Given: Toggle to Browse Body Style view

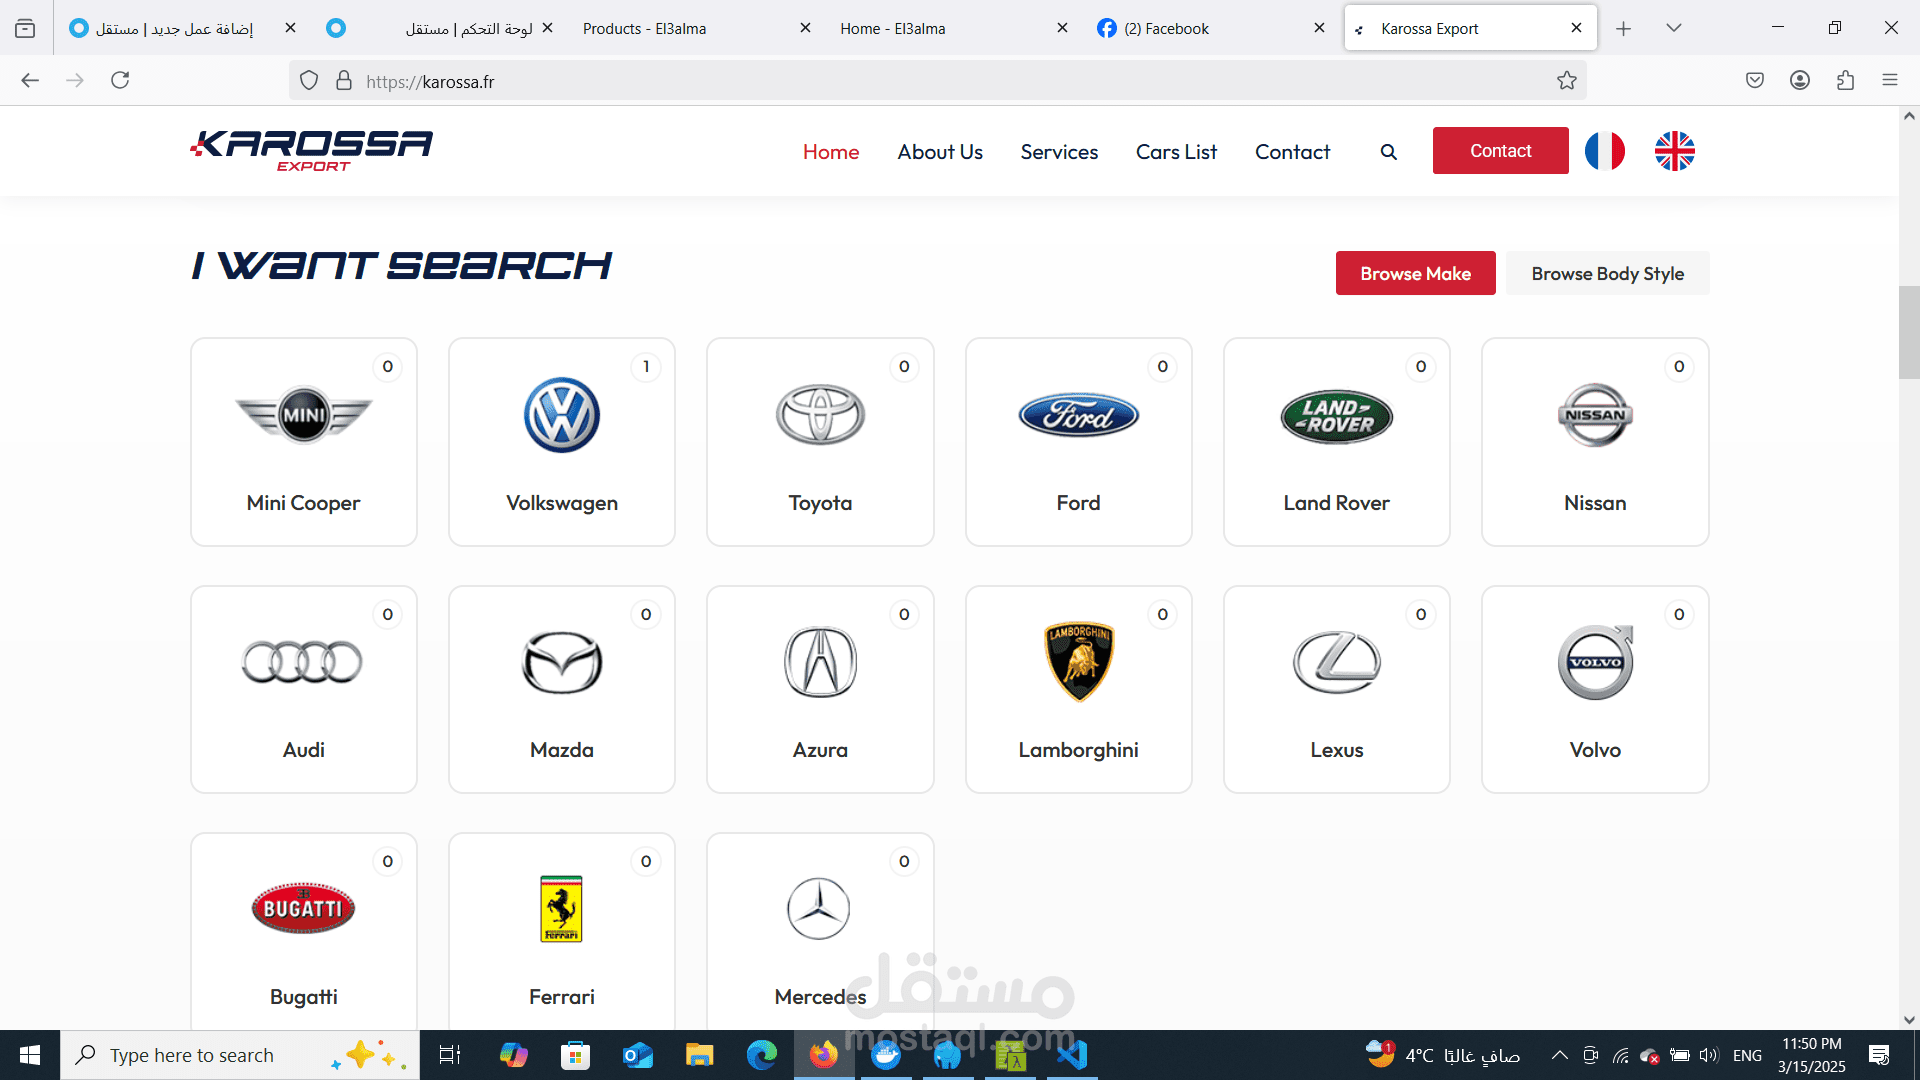Looking at the screenshot, I should pyautogui.click(x=1607, y=273).
